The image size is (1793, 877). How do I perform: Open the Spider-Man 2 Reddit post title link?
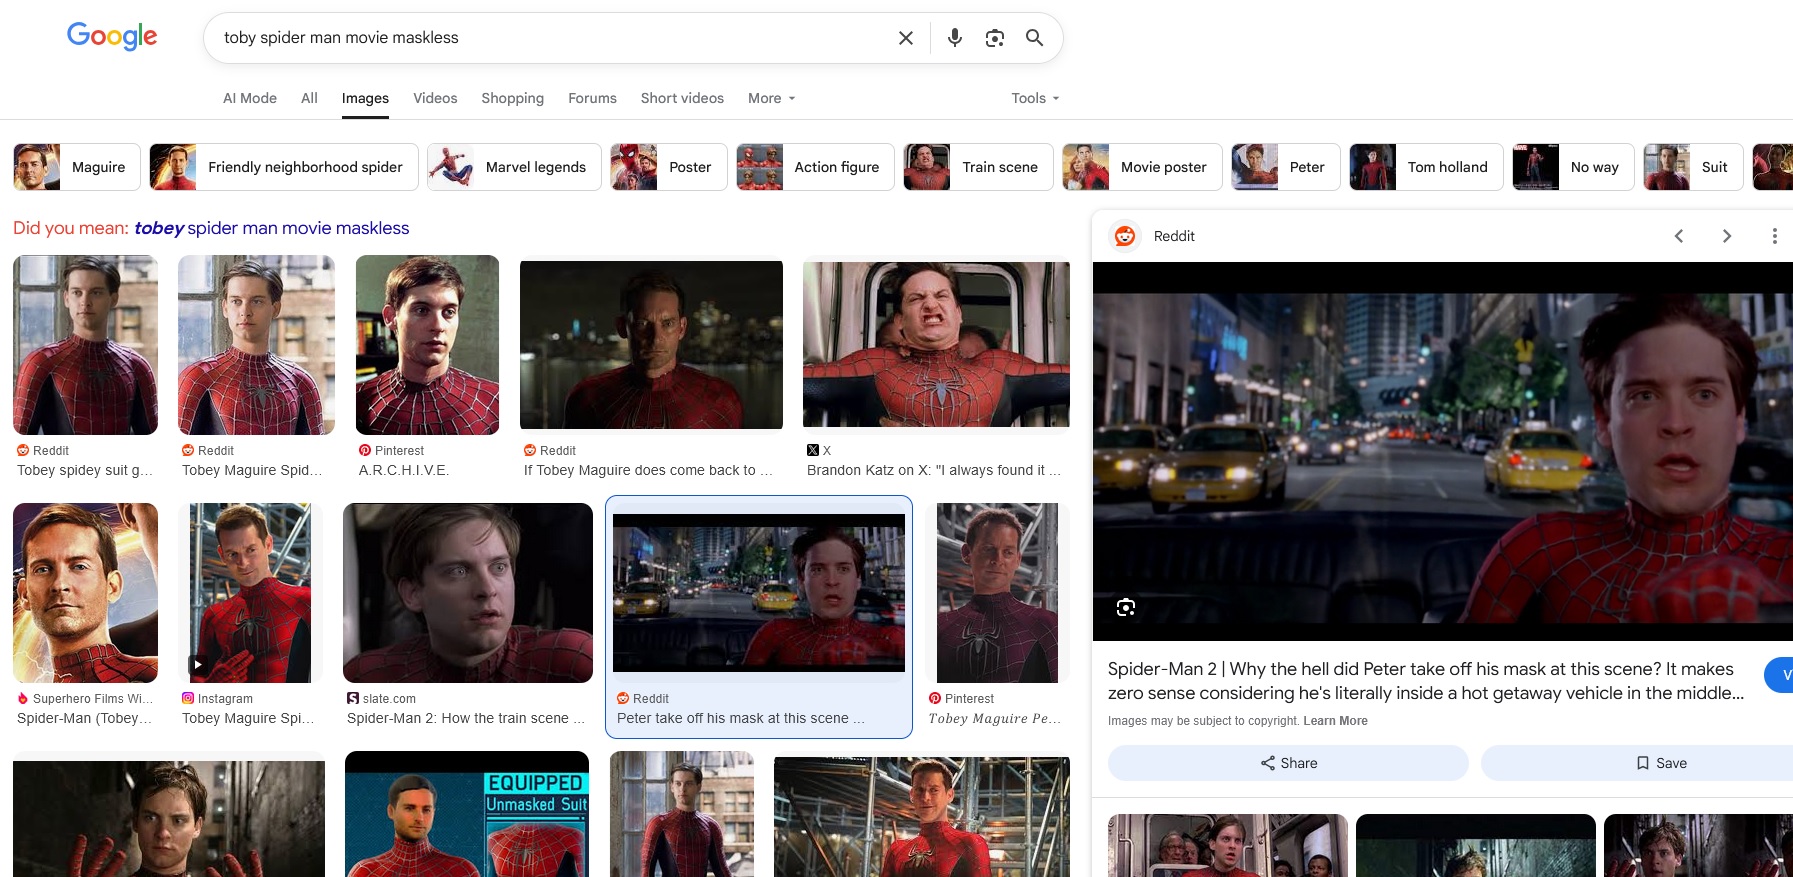(1426, 681)
